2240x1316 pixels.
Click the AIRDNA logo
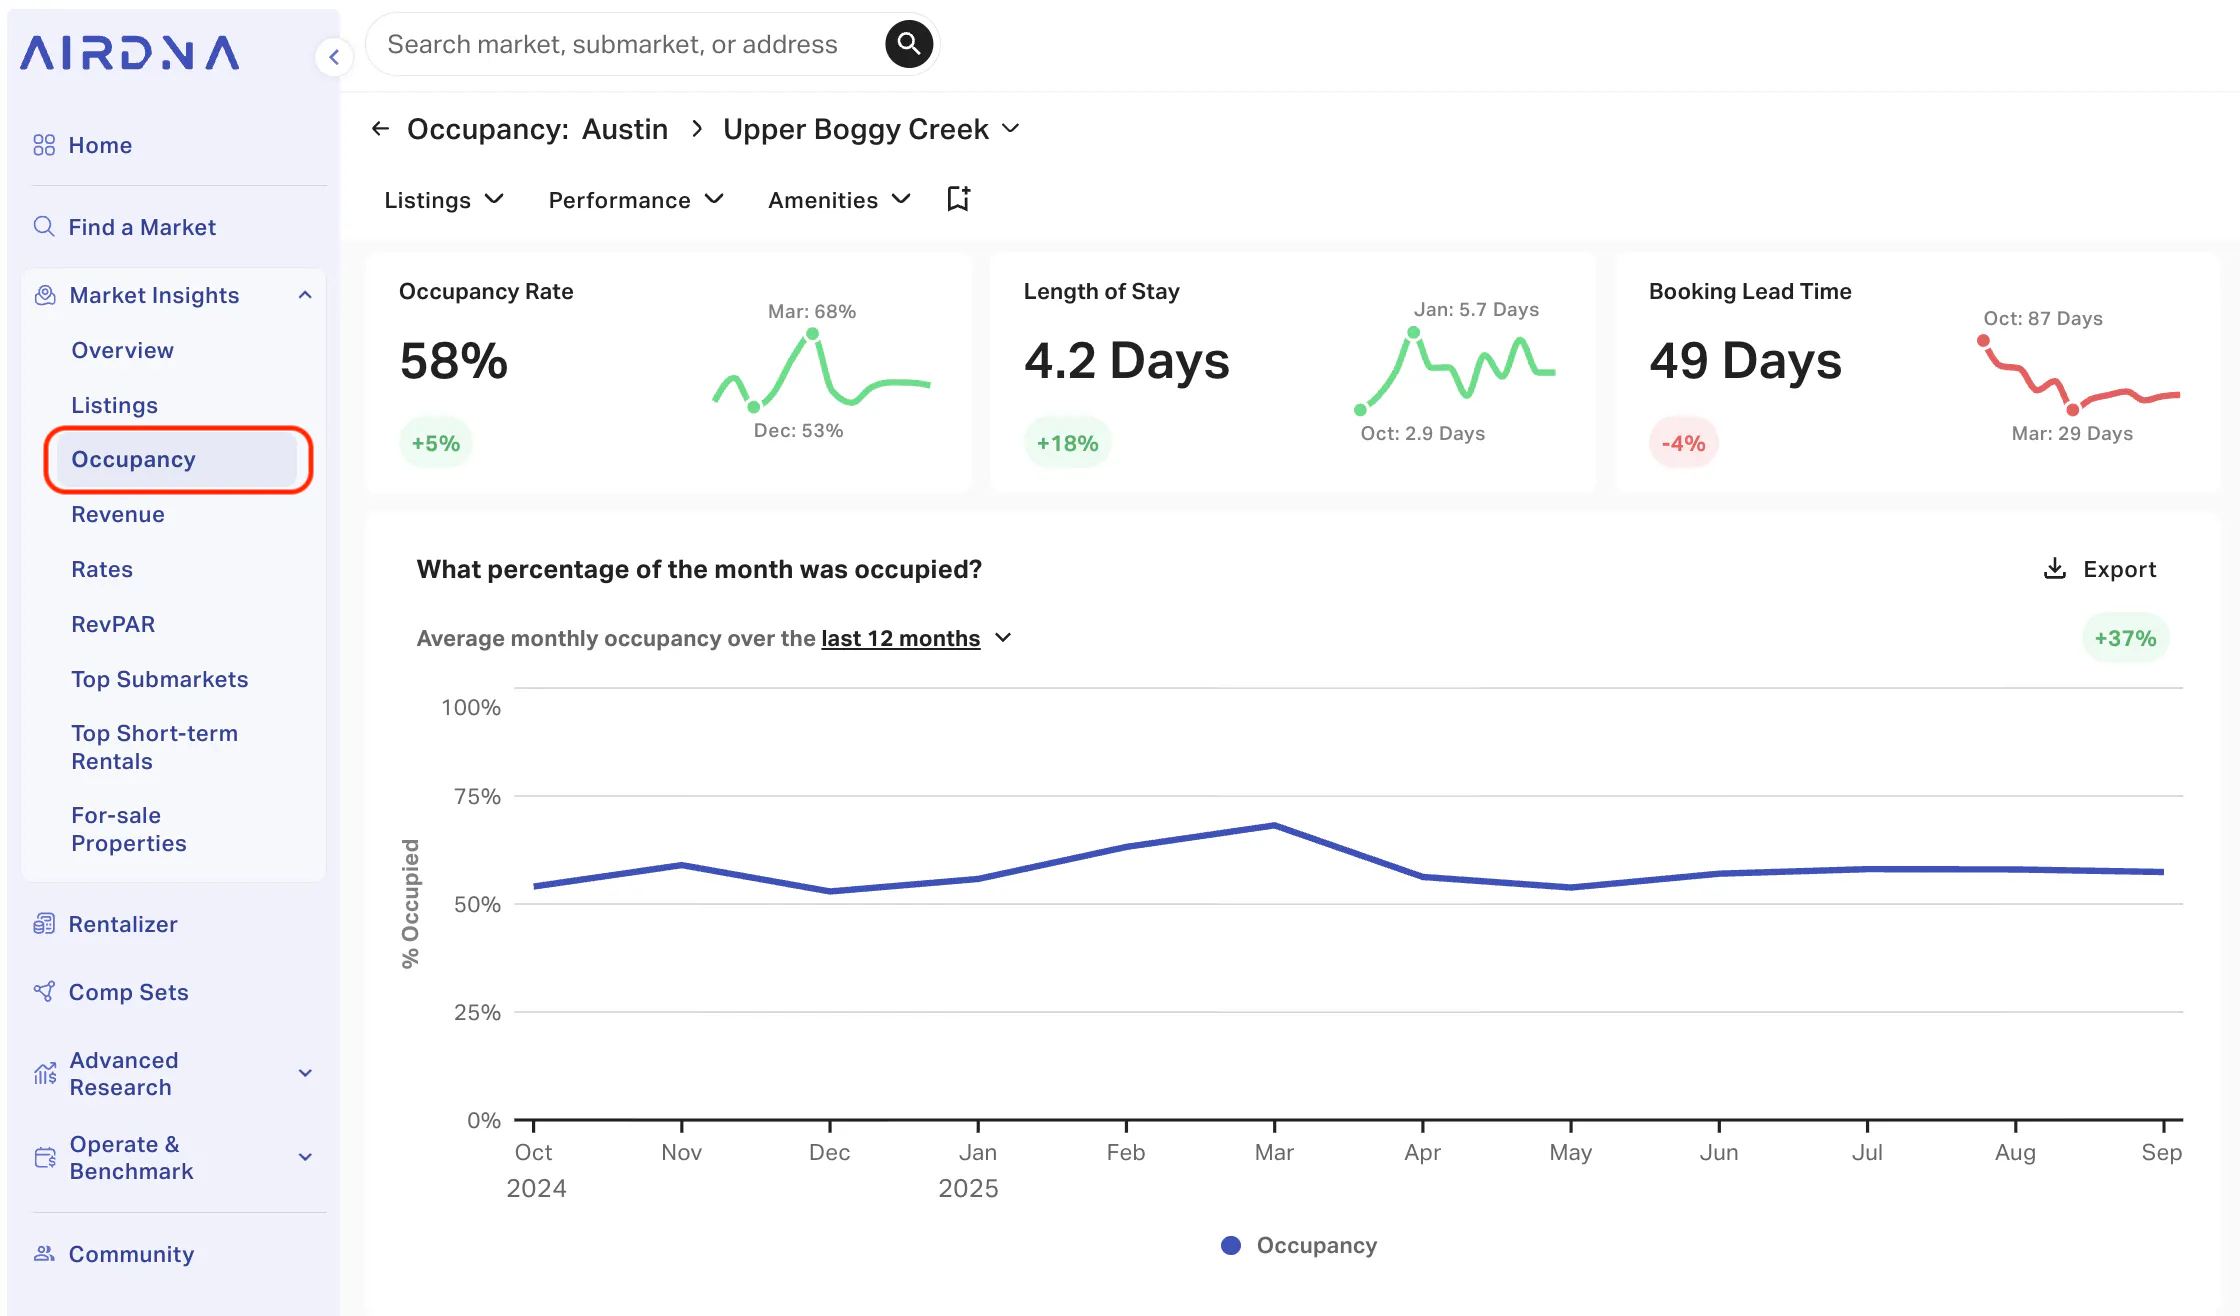click(130, 53)
